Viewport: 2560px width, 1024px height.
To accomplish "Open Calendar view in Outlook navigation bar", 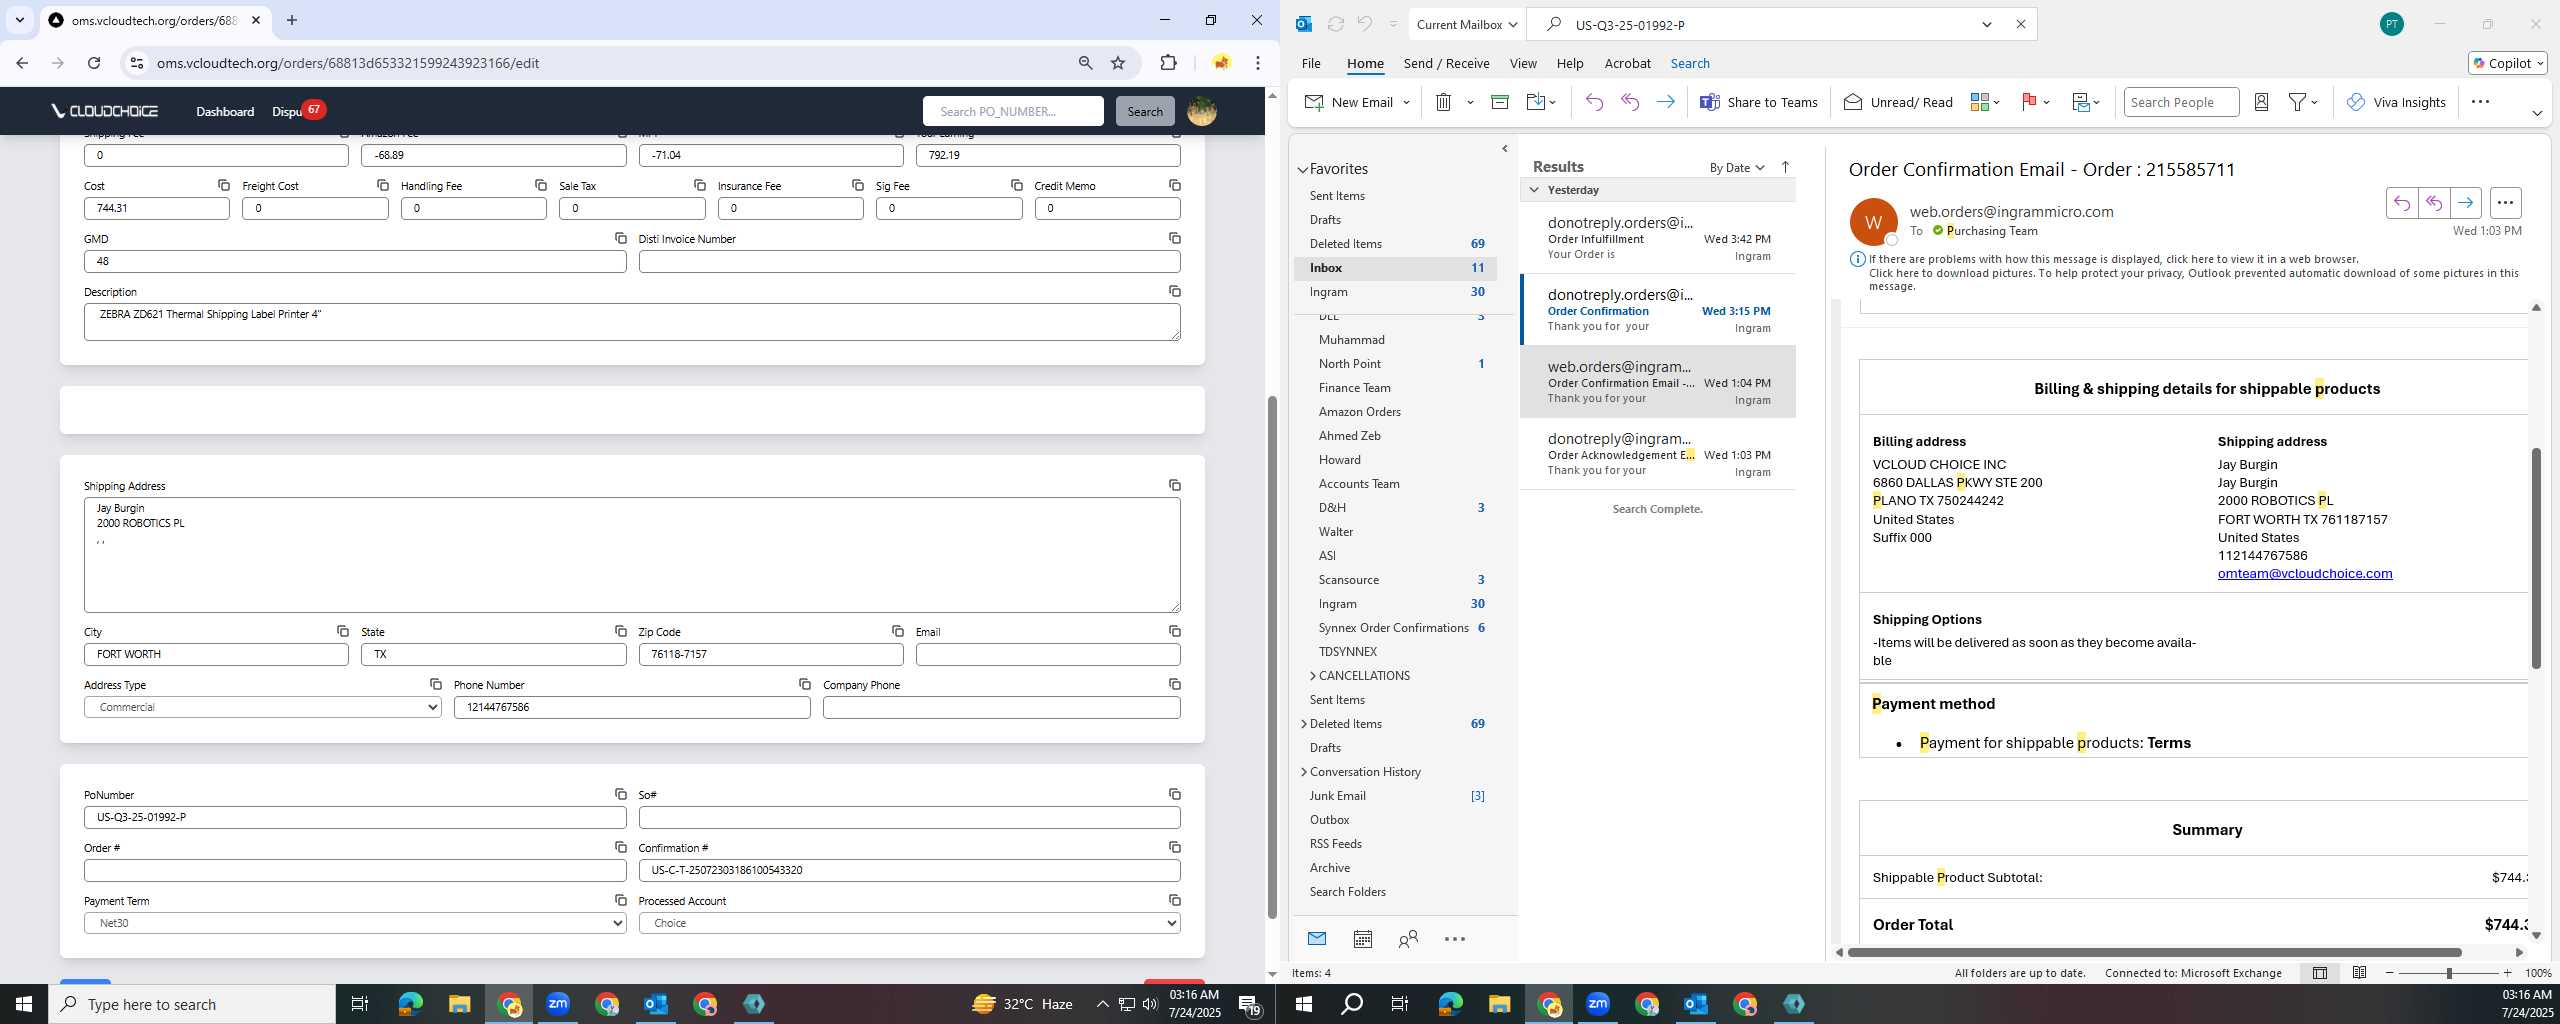I will pos(1362,939).
